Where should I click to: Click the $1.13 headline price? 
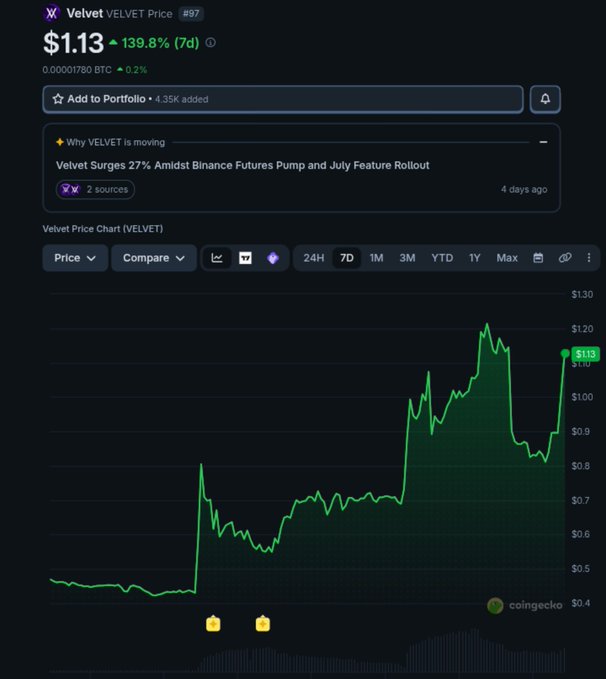[x=73, y=43]
